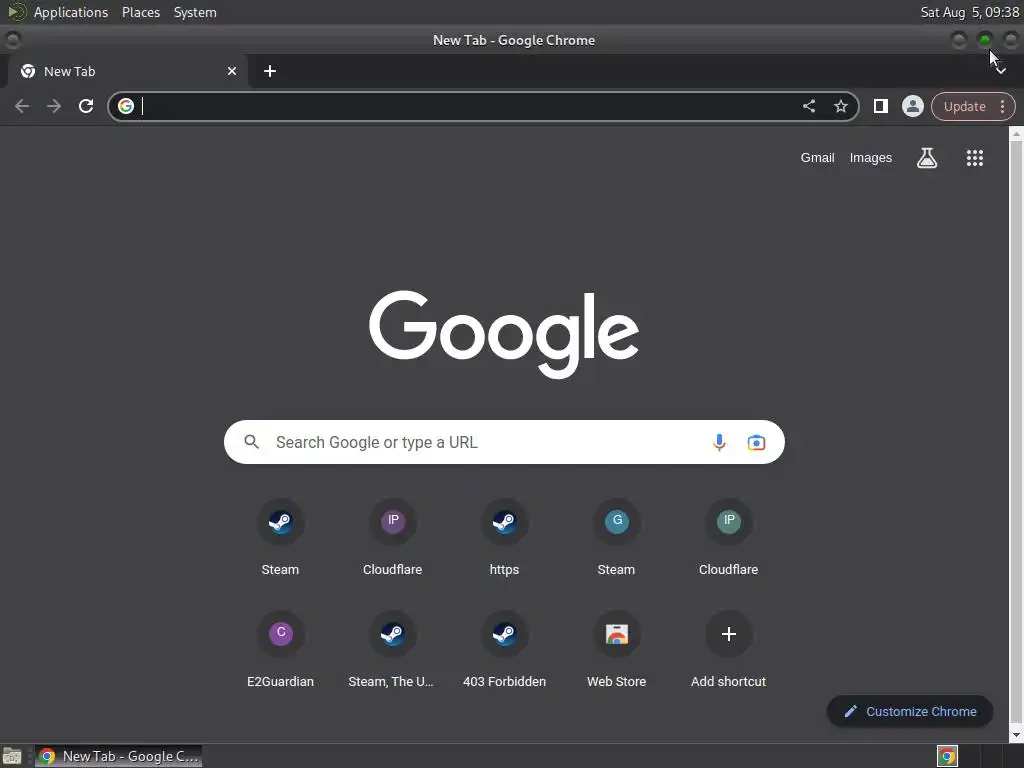The image size is (1024, 768).
Task: Go forward using the forward arrow
Action: coord(54,106)
